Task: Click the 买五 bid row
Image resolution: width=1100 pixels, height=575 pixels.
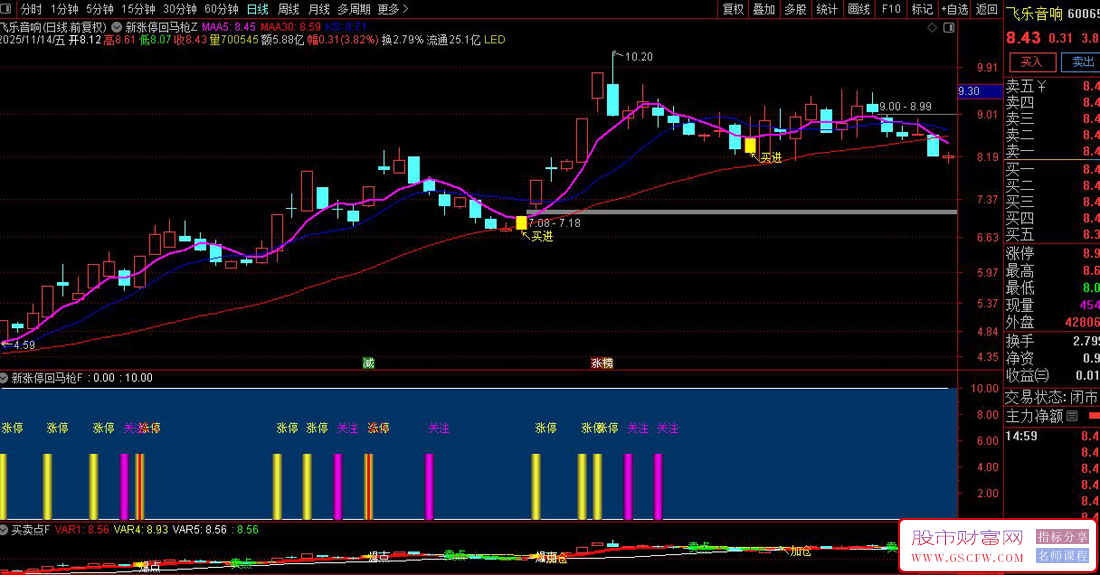Action: tap(1052, 234)
